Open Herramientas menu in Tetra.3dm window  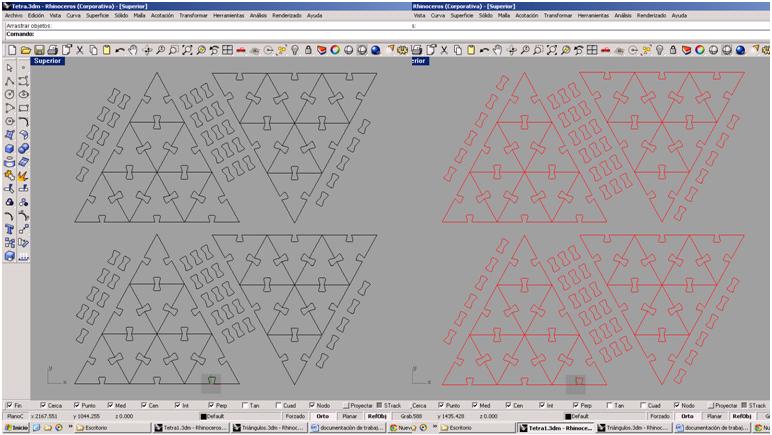pos(228,16)
